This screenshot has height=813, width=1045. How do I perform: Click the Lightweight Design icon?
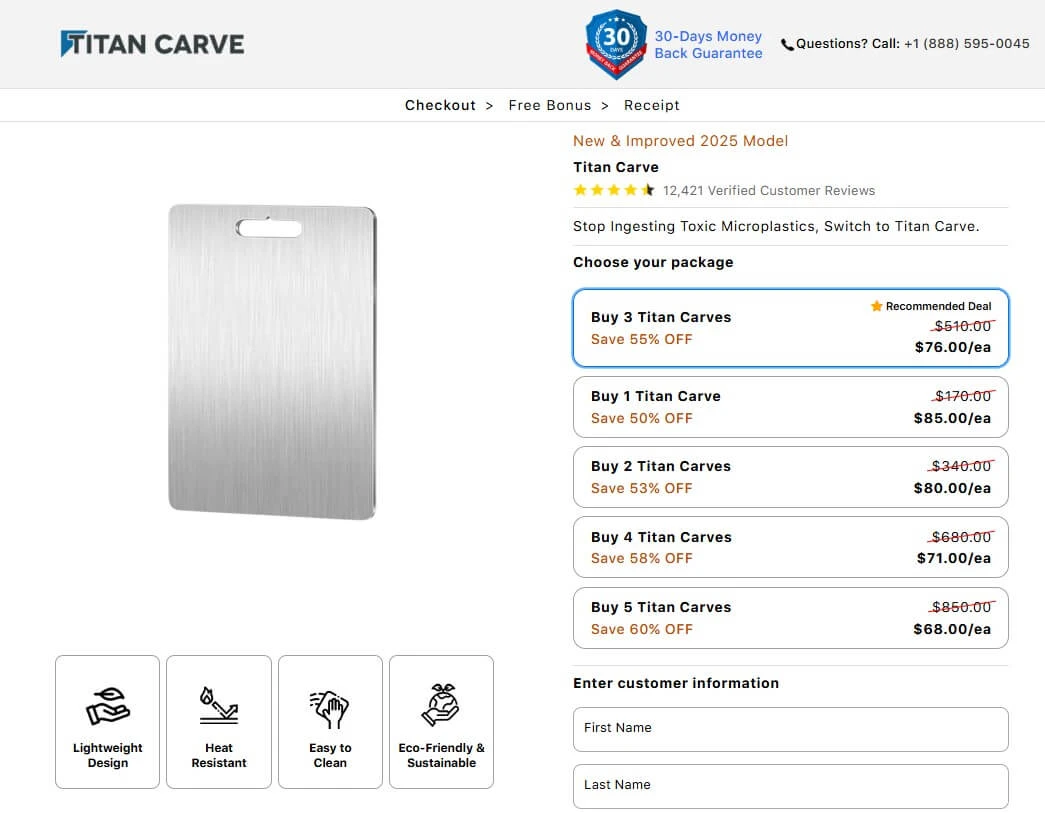coord(107,705)
